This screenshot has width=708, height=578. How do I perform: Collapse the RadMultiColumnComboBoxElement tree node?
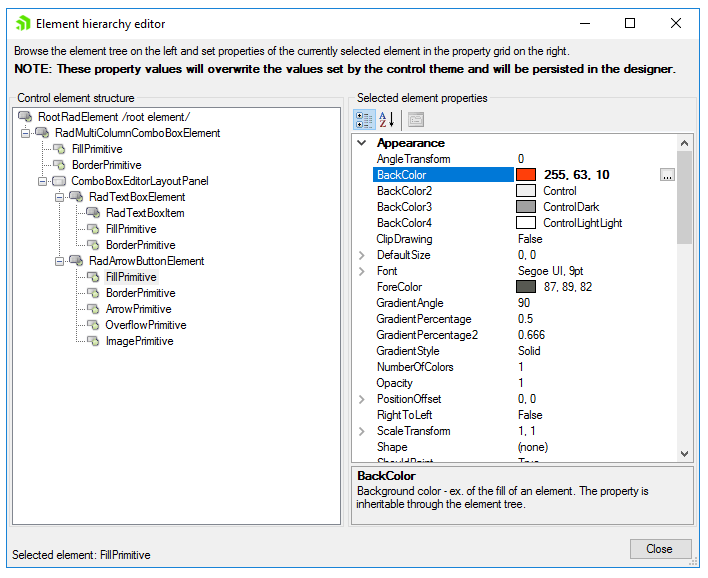click(x=26, y=133)
